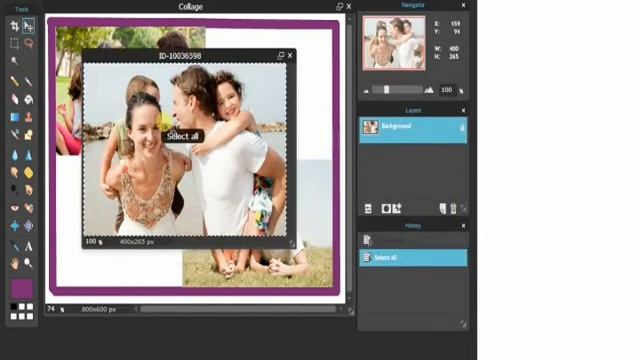The height and width of the screenshot is (360, 640).
Task: Click the Collage window horizontal scrollbar
Action: tap(238, 309)
